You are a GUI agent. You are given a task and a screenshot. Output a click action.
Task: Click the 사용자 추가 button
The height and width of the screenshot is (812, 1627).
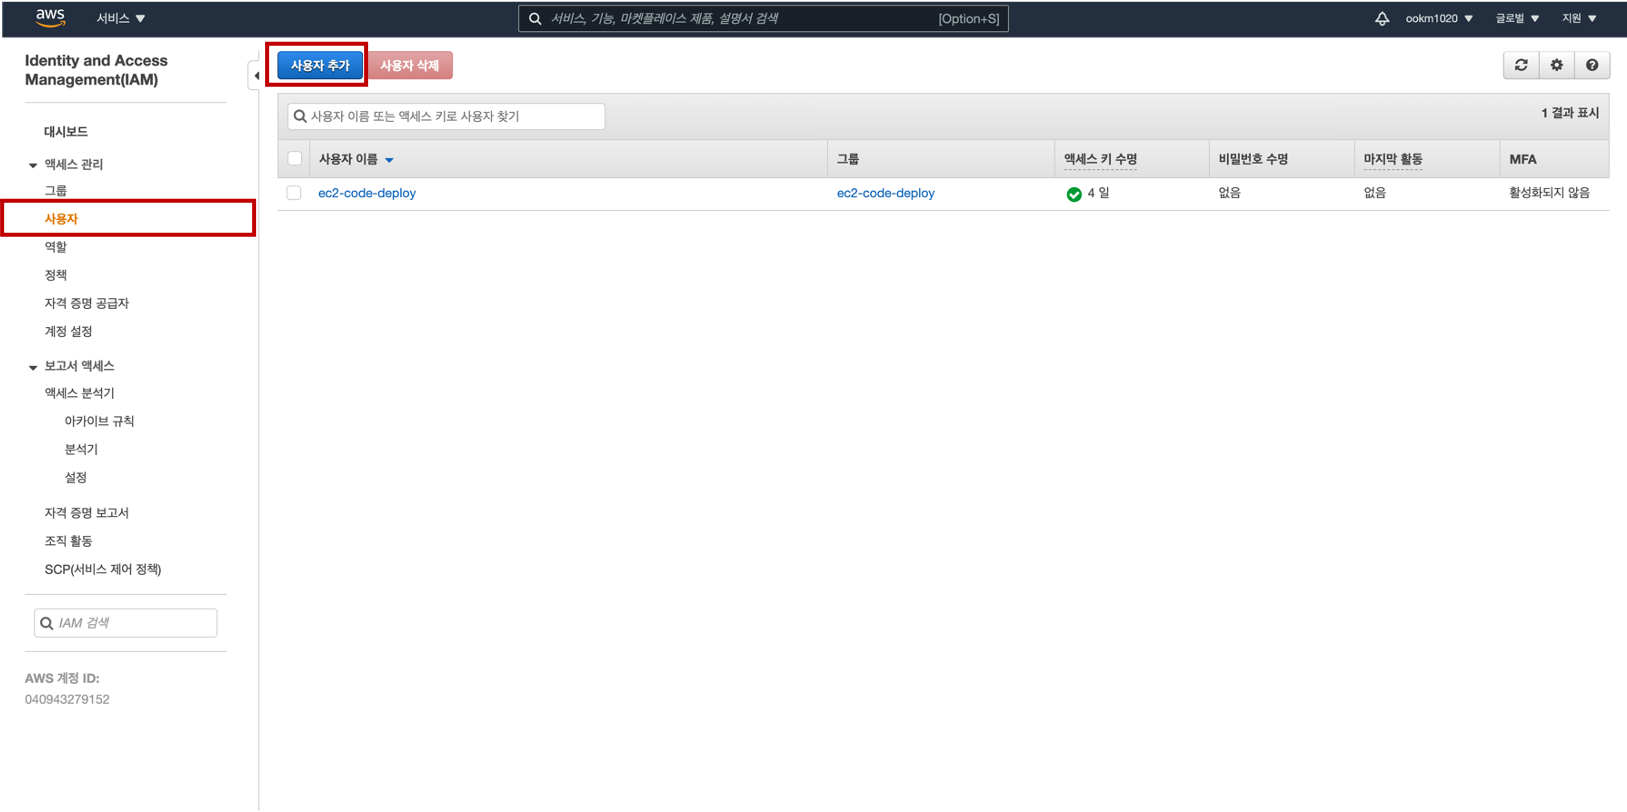(320, 65)
